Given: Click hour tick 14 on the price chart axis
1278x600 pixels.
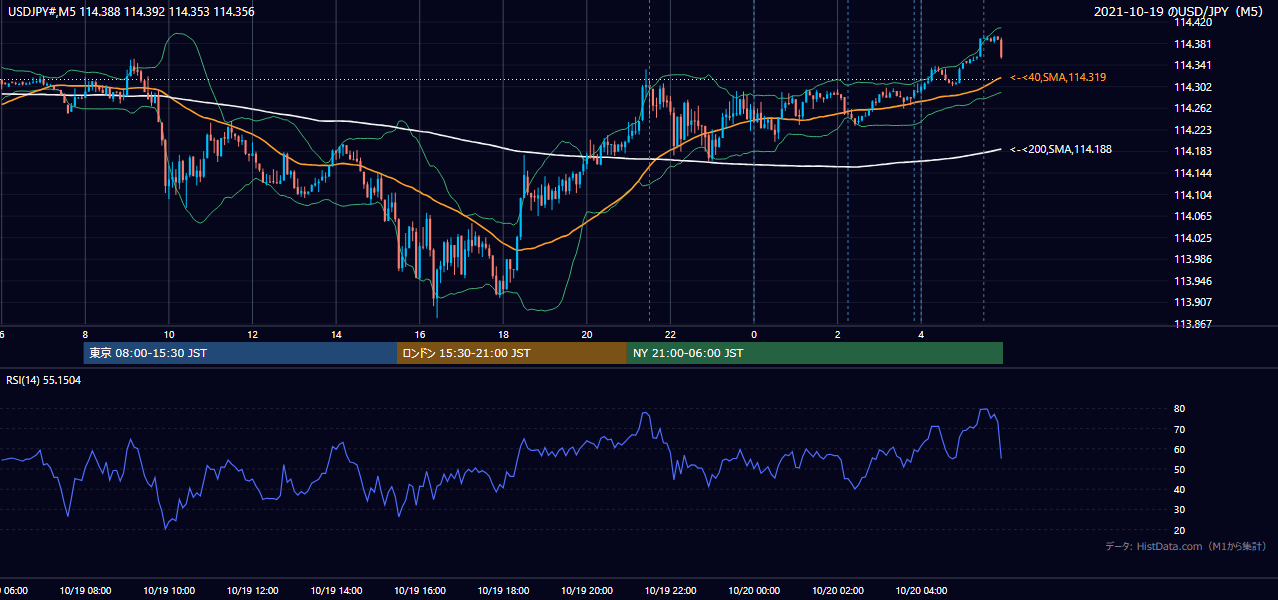Looking at the screenshot, I should (336, 334).
